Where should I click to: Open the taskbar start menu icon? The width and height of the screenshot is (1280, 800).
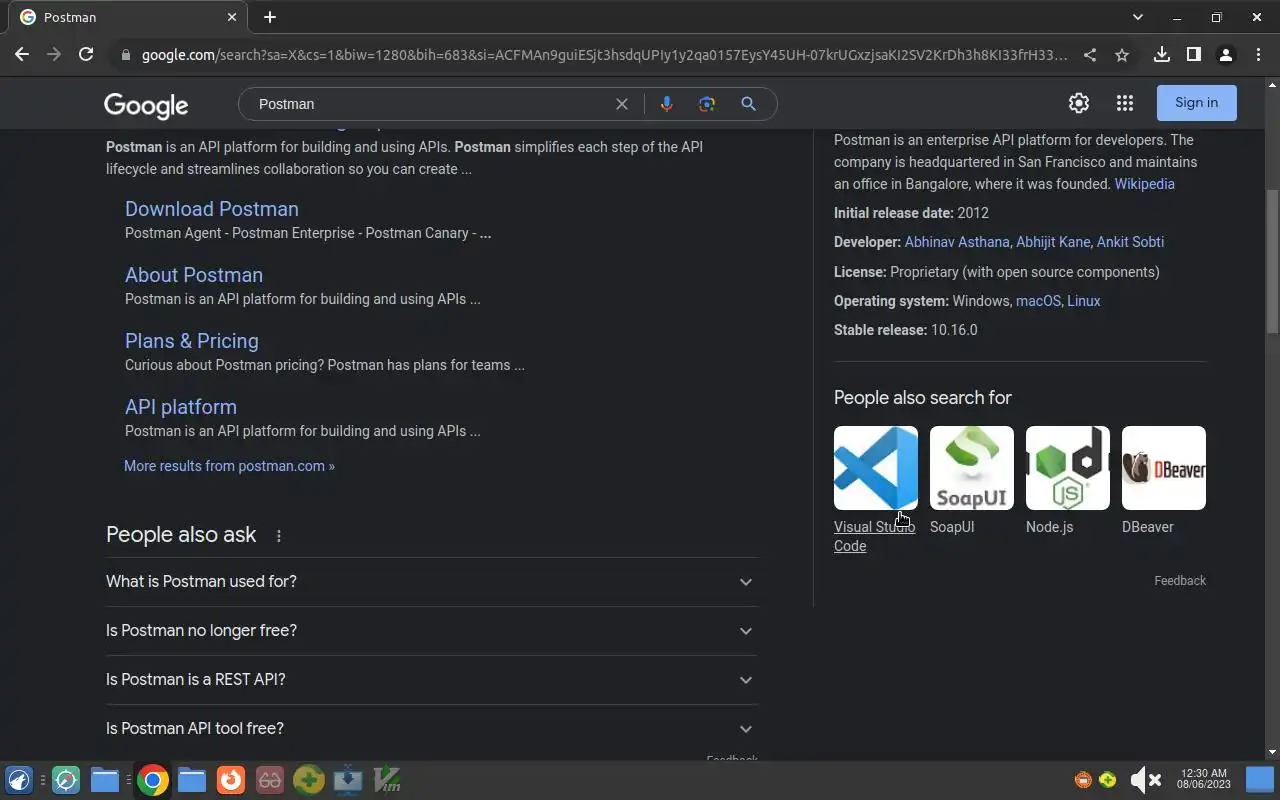click(x=19, y=780)
